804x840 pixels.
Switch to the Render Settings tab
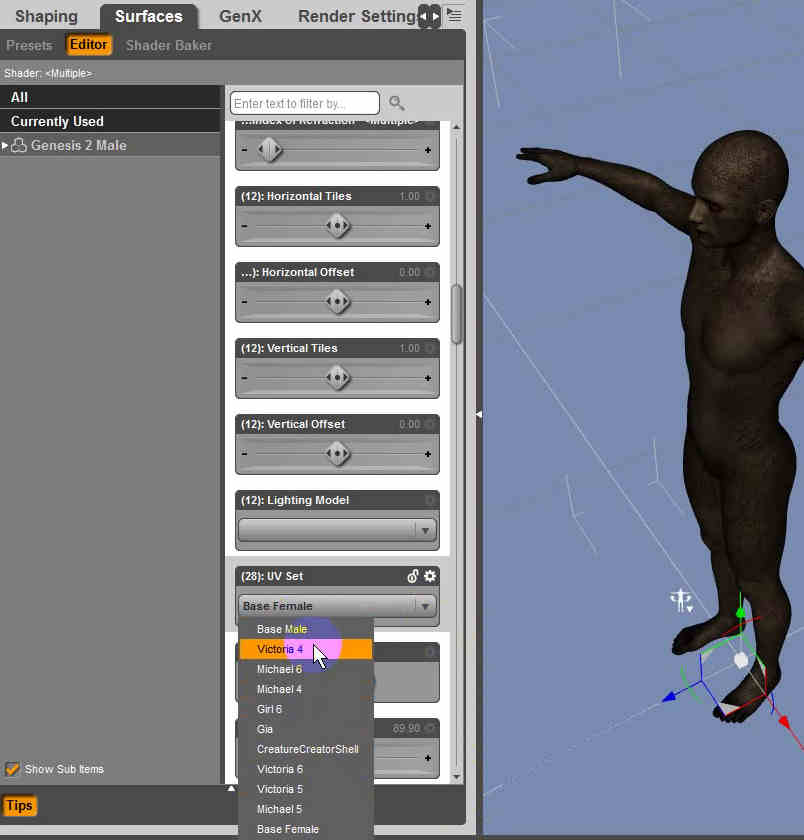[357, 17]
